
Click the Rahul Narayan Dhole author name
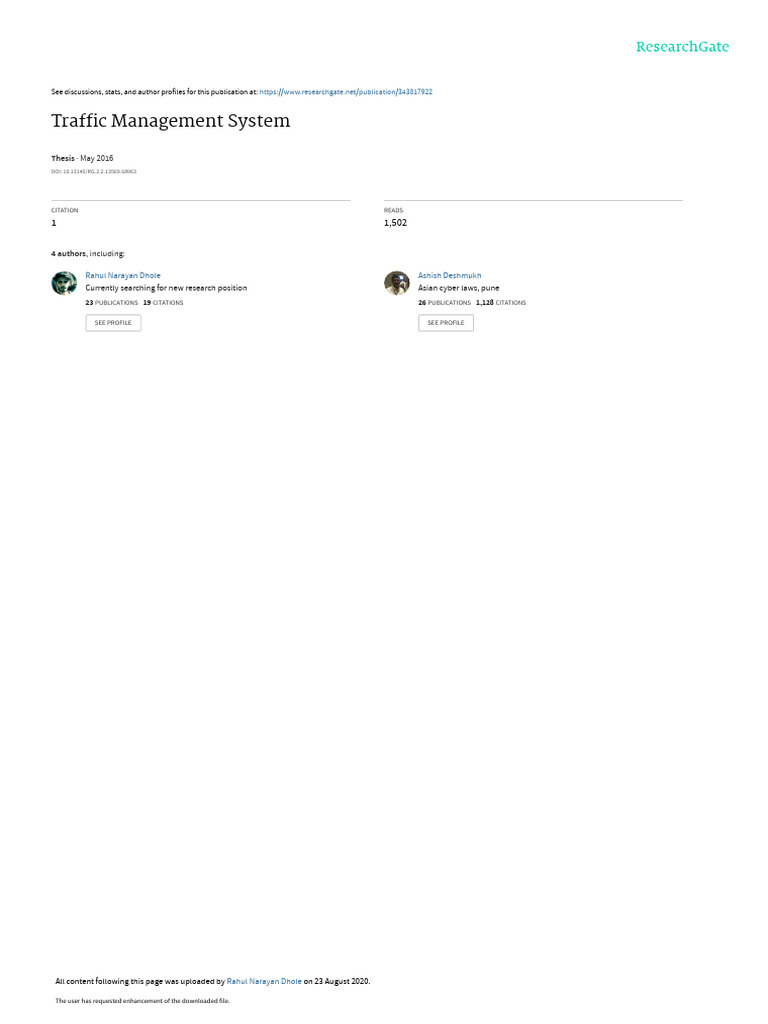[x=123, y=276]
